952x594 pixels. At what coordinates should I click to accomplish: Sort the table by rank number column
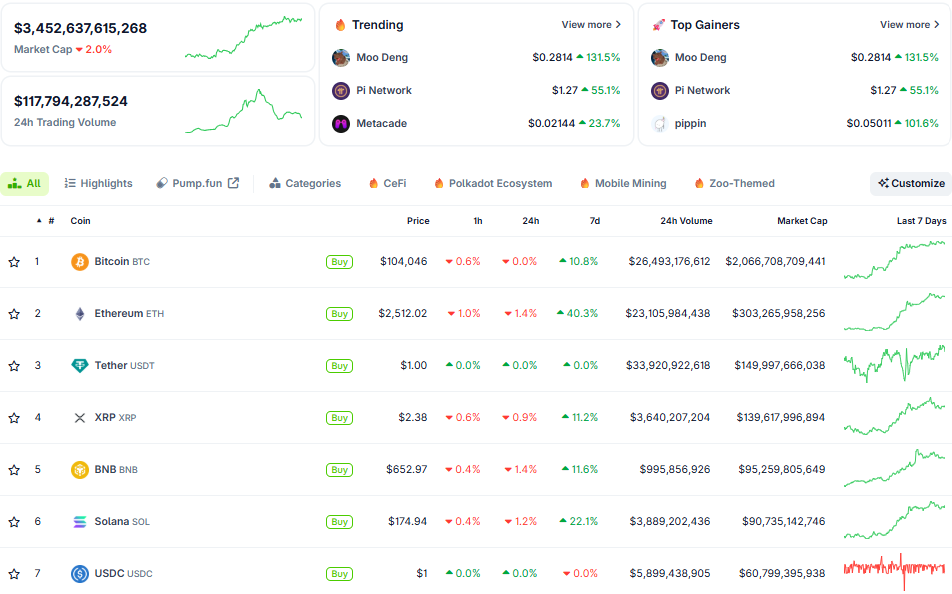(46, 221)
